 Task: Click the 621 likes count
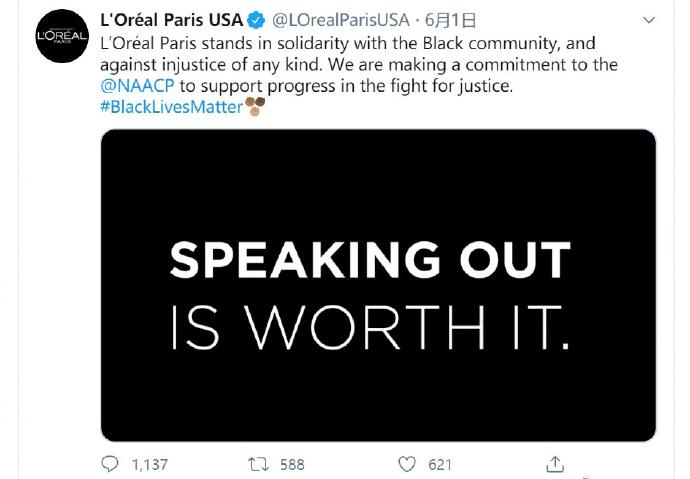click(439, 464)
